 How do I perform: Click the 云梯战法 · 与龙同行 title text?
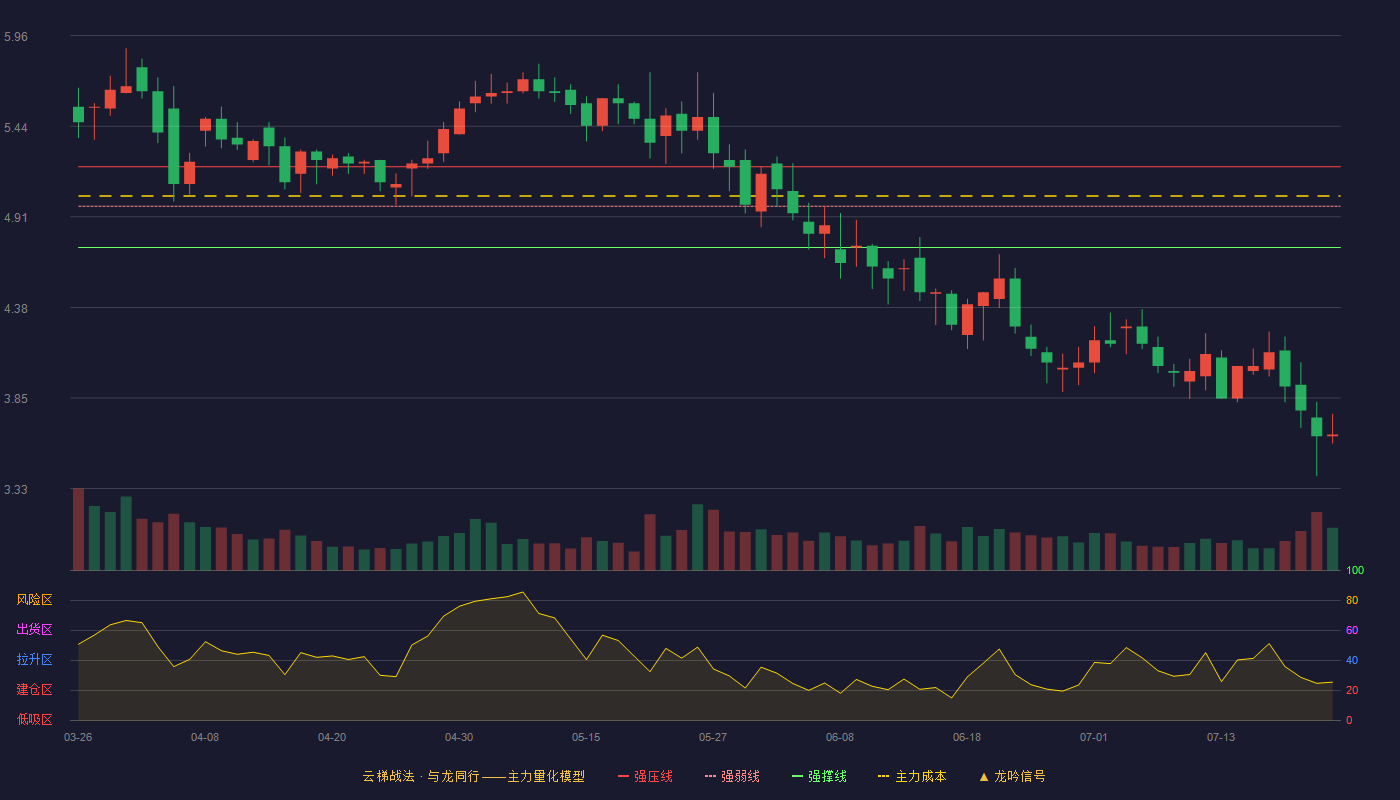tap(418, 776)
